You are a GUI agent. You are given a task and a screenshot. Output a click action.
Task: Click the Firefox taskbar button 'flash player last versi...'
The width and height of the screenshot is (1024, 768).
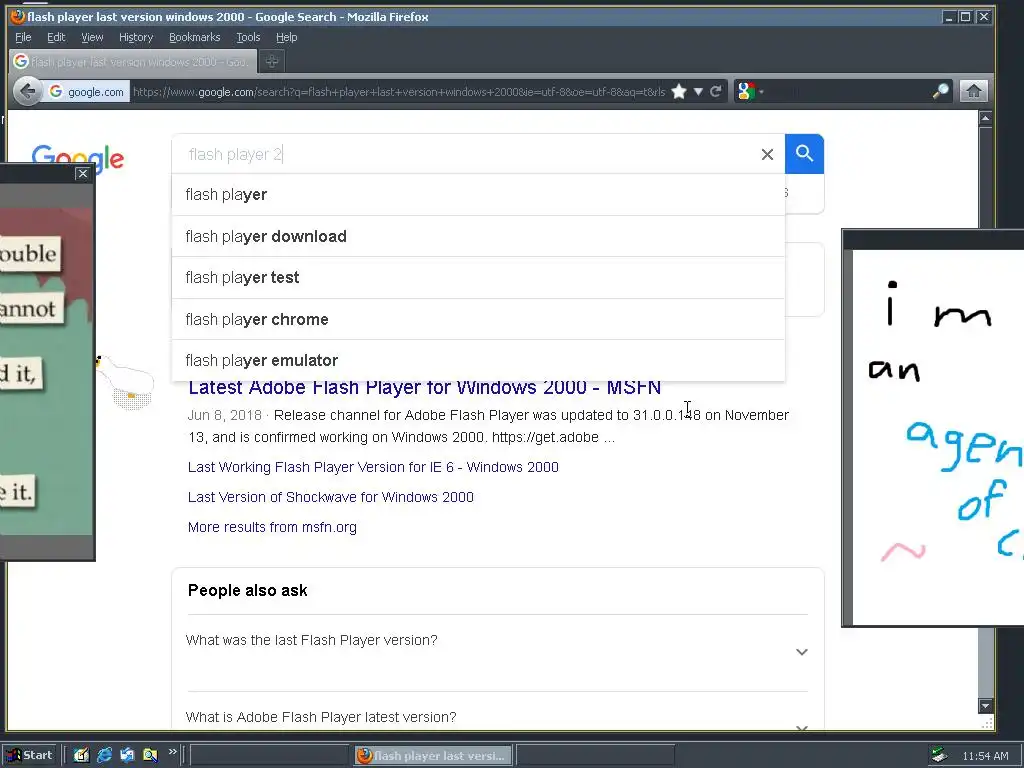pyautogui.click(x=433, y=756)
